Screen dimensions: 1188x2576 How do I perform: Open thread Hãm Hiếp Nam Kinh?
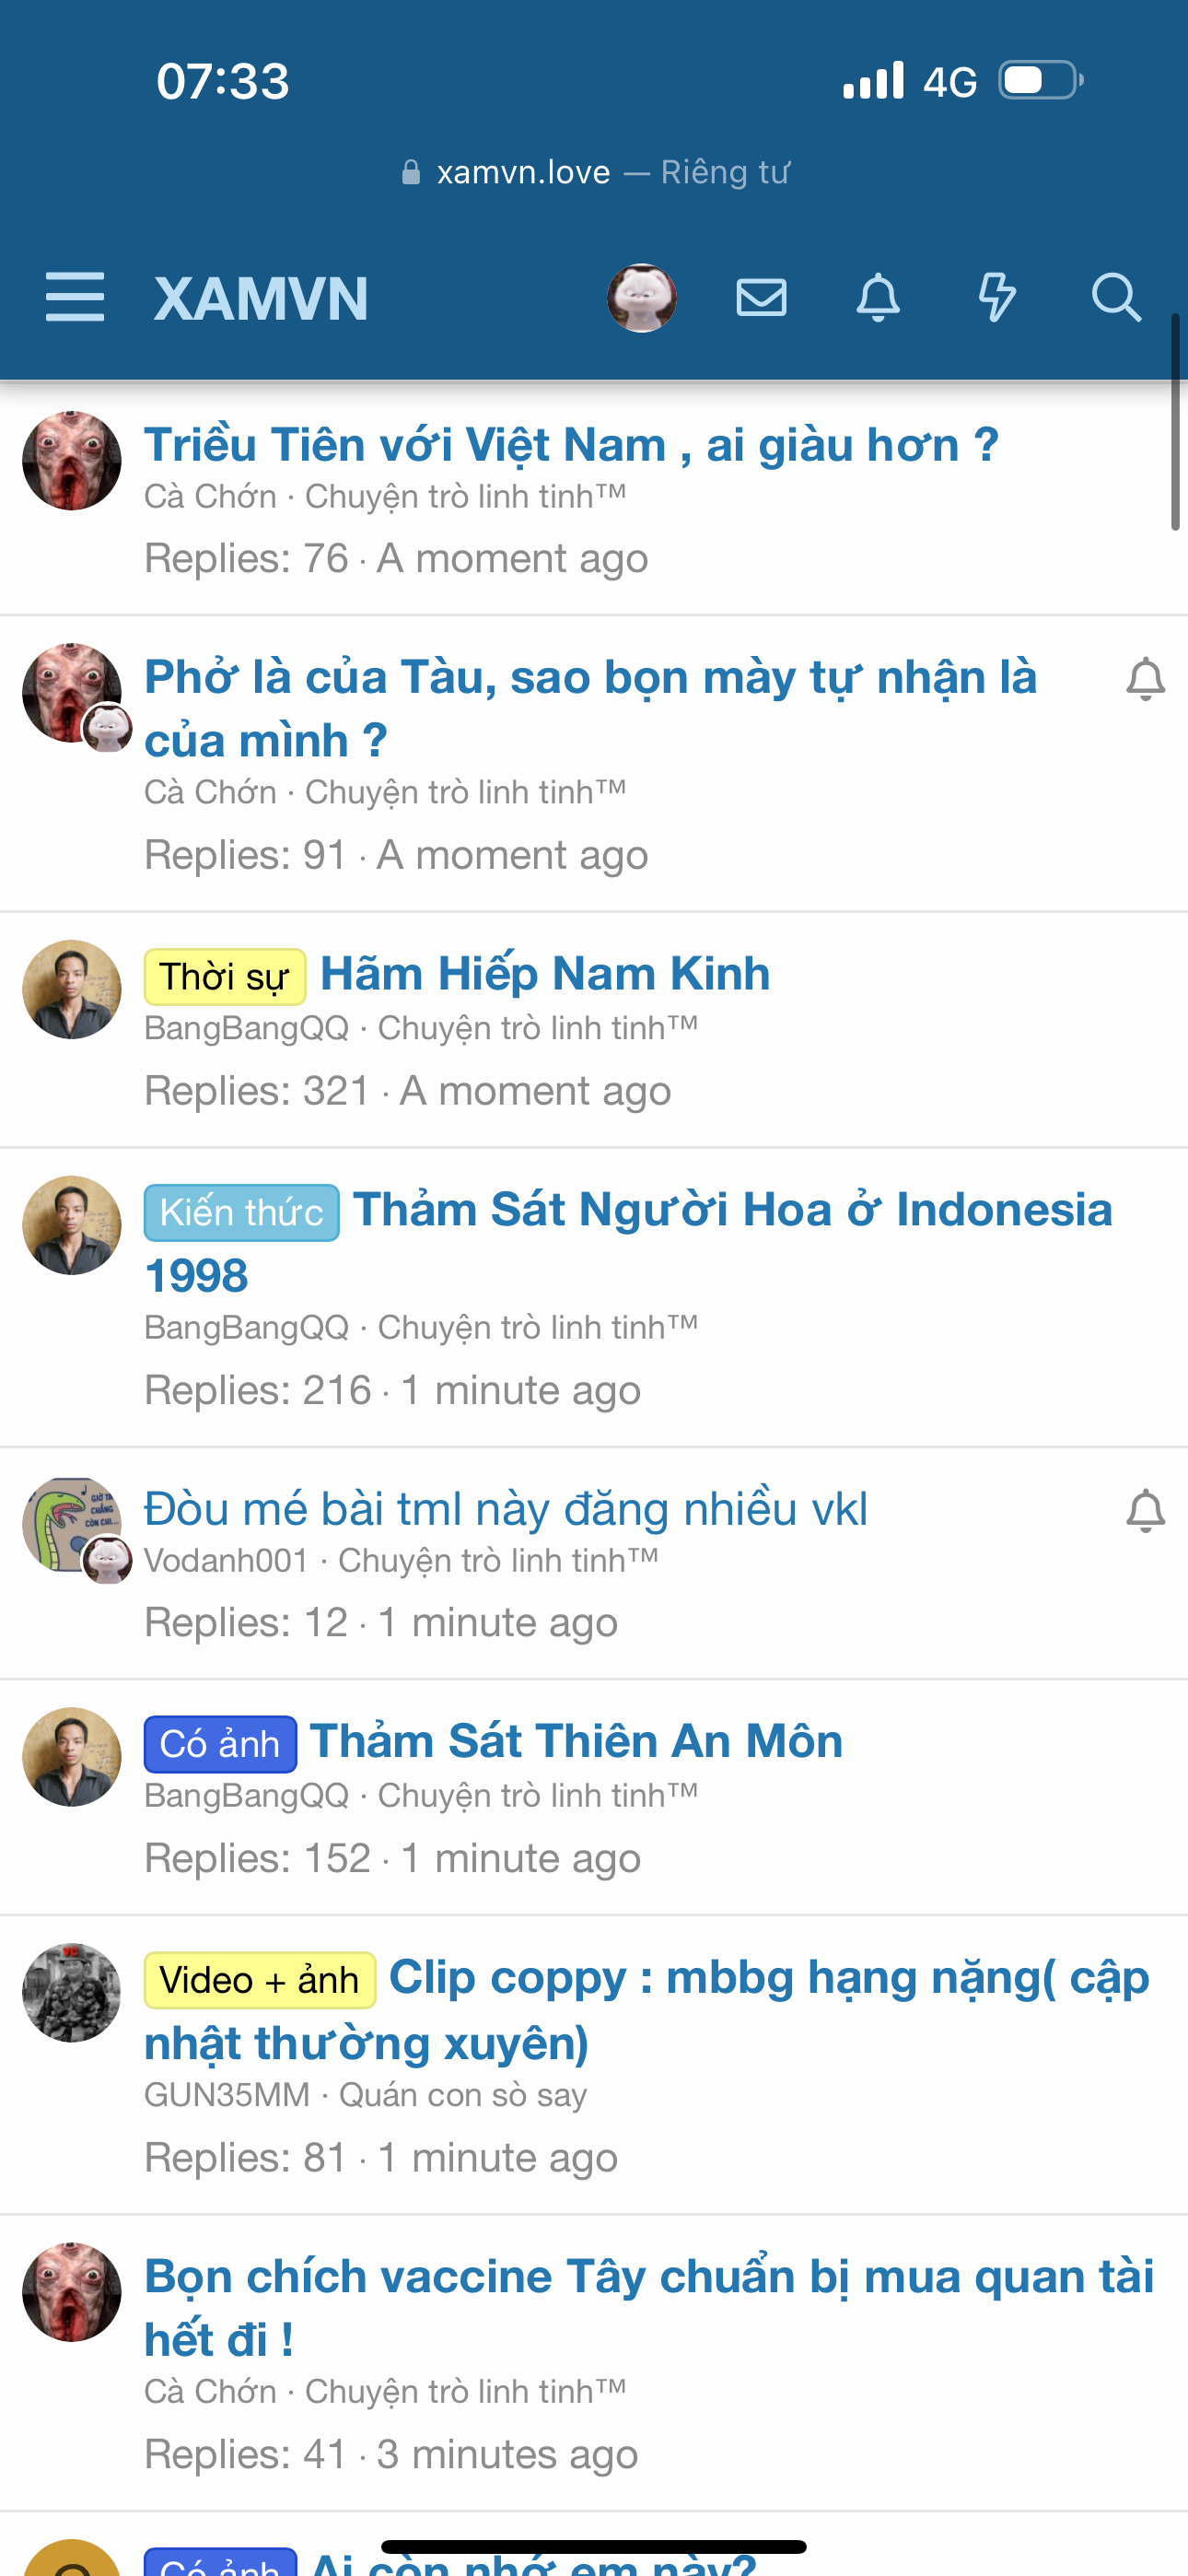[545, 974]
